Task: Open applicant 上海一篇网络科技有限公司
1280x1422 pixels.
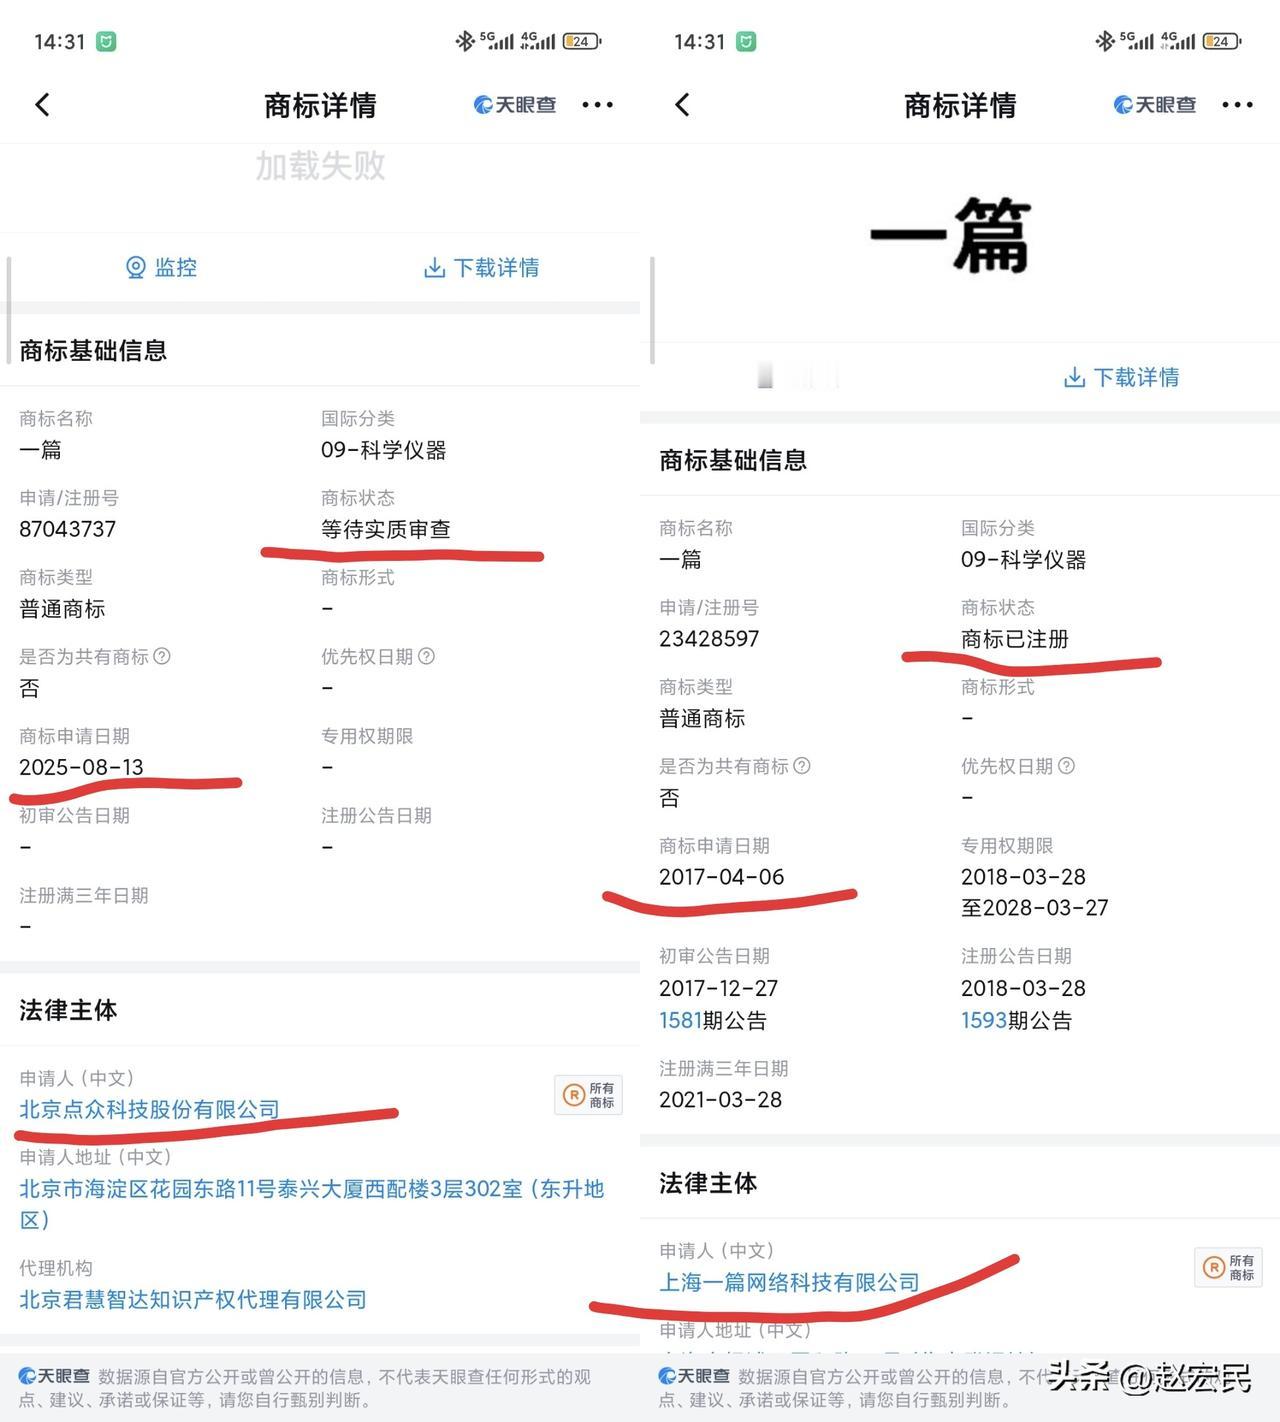Action: tap(789, 1282)
